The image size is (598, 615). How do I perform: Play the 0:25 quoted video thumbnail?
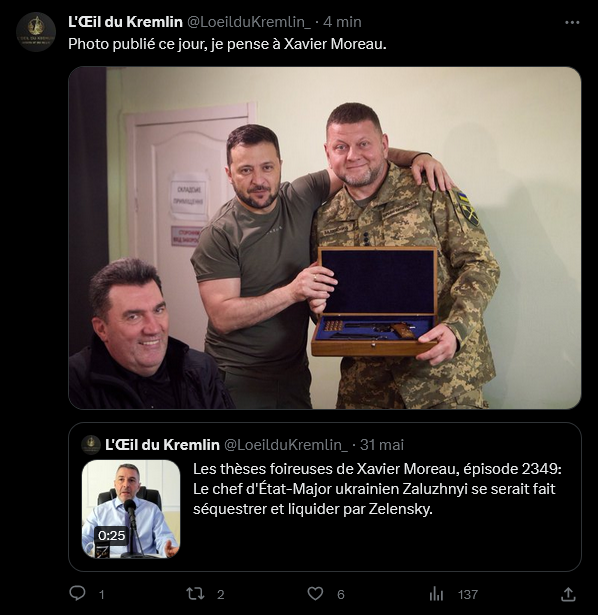coord(131,509)
